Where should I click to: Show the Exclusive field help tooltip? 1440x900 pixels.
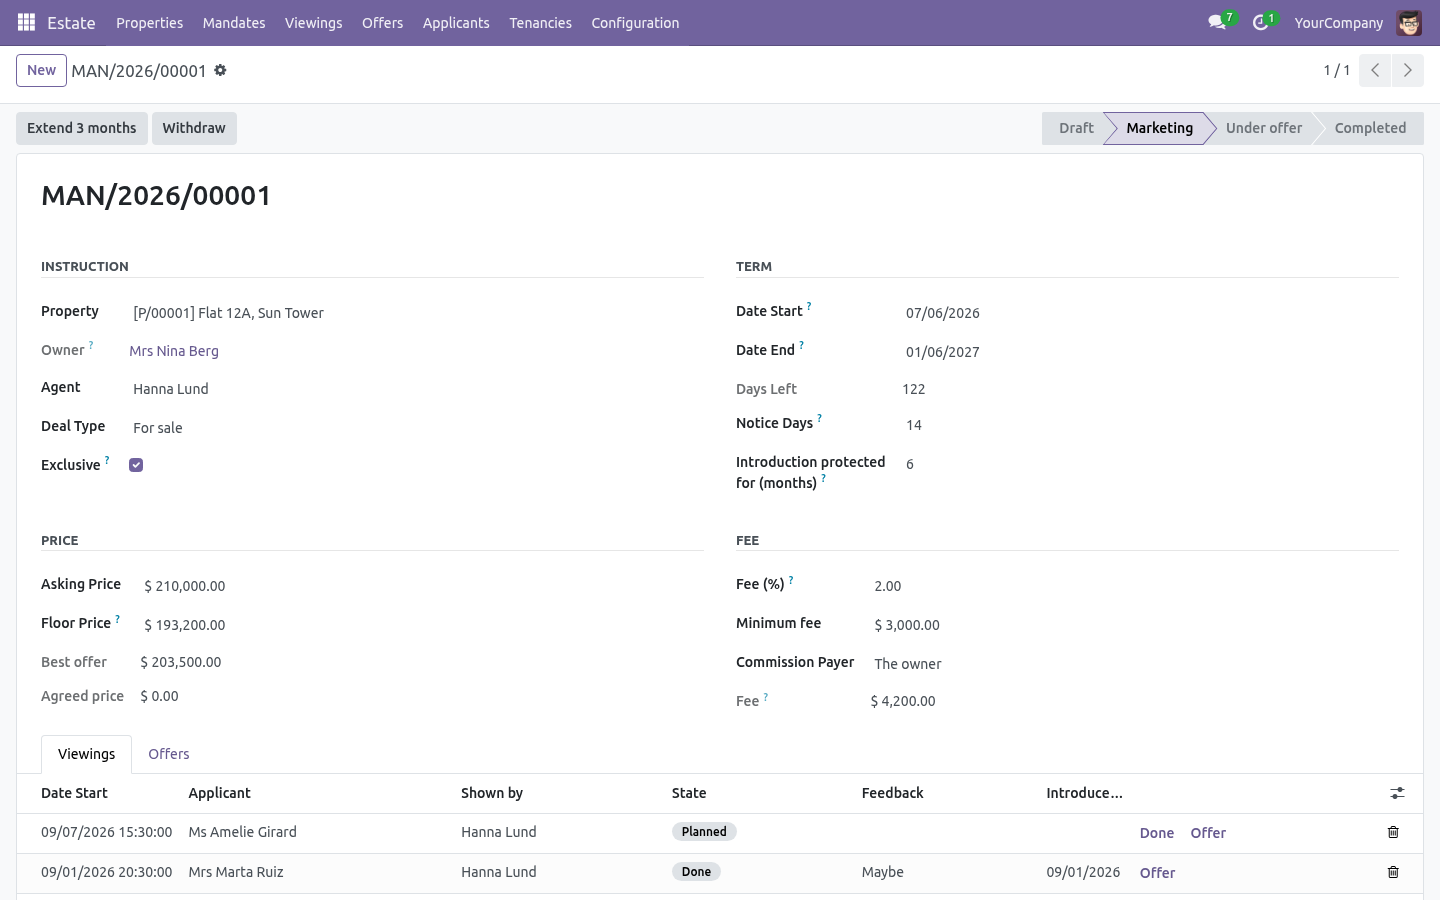pyautogui.click(x=107, y=460)
